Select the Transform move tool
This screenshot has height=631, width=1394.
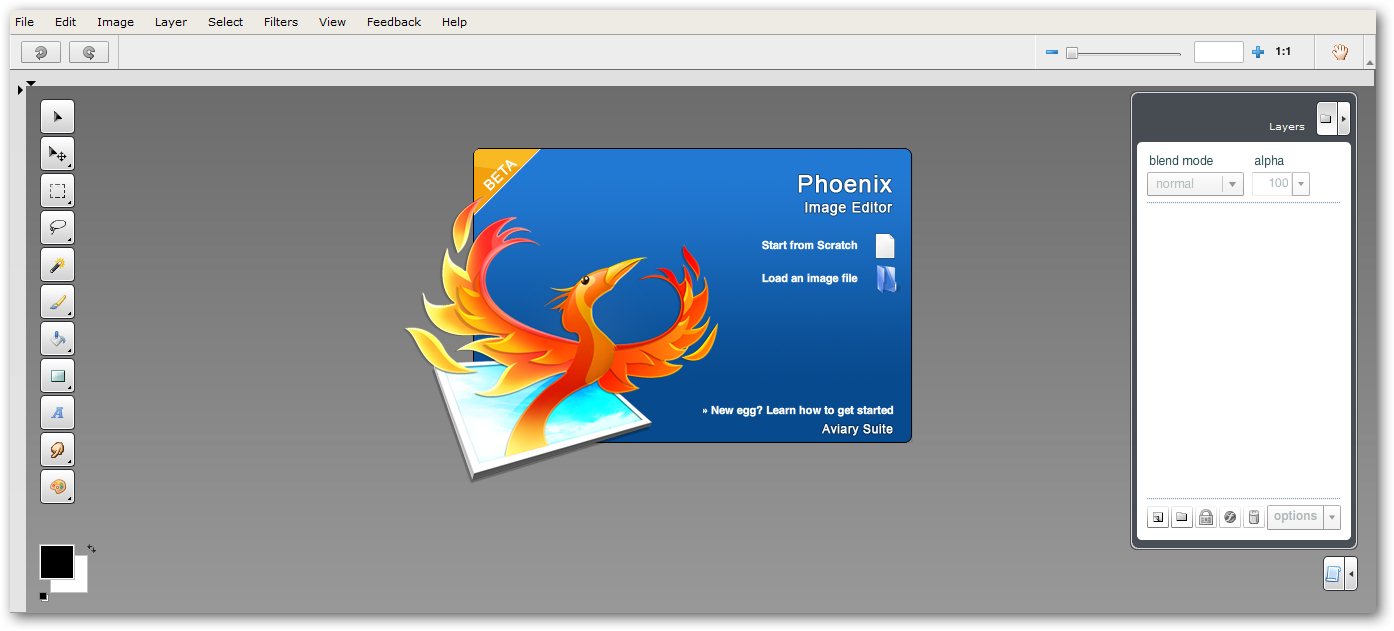57,154
